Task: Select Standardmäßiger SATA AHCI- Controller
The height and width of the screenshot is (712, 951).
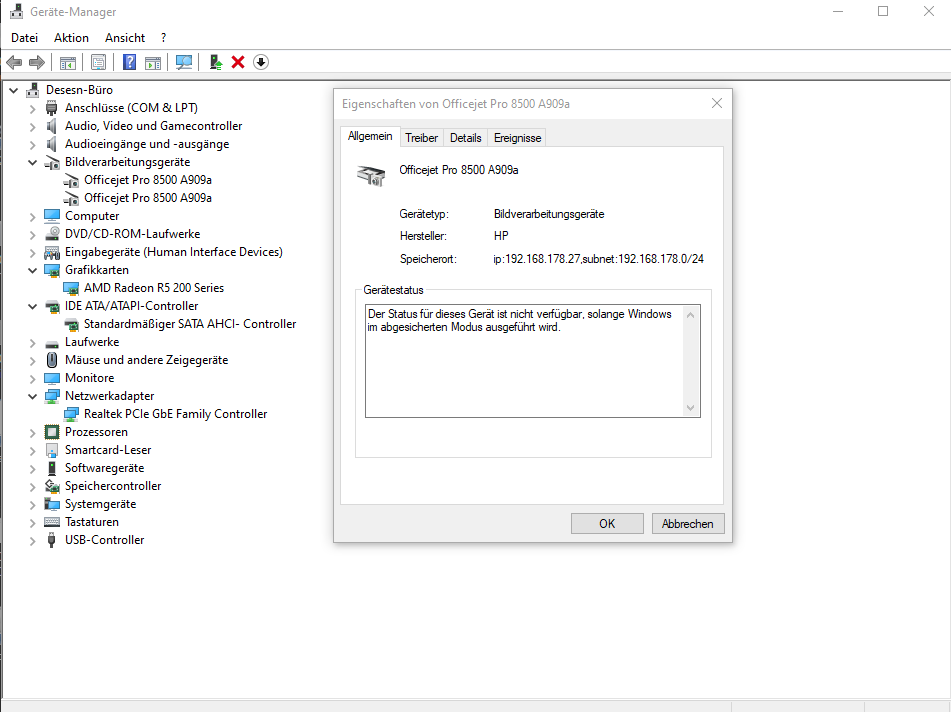Action: pyautogui.click(x=190, y=324)
